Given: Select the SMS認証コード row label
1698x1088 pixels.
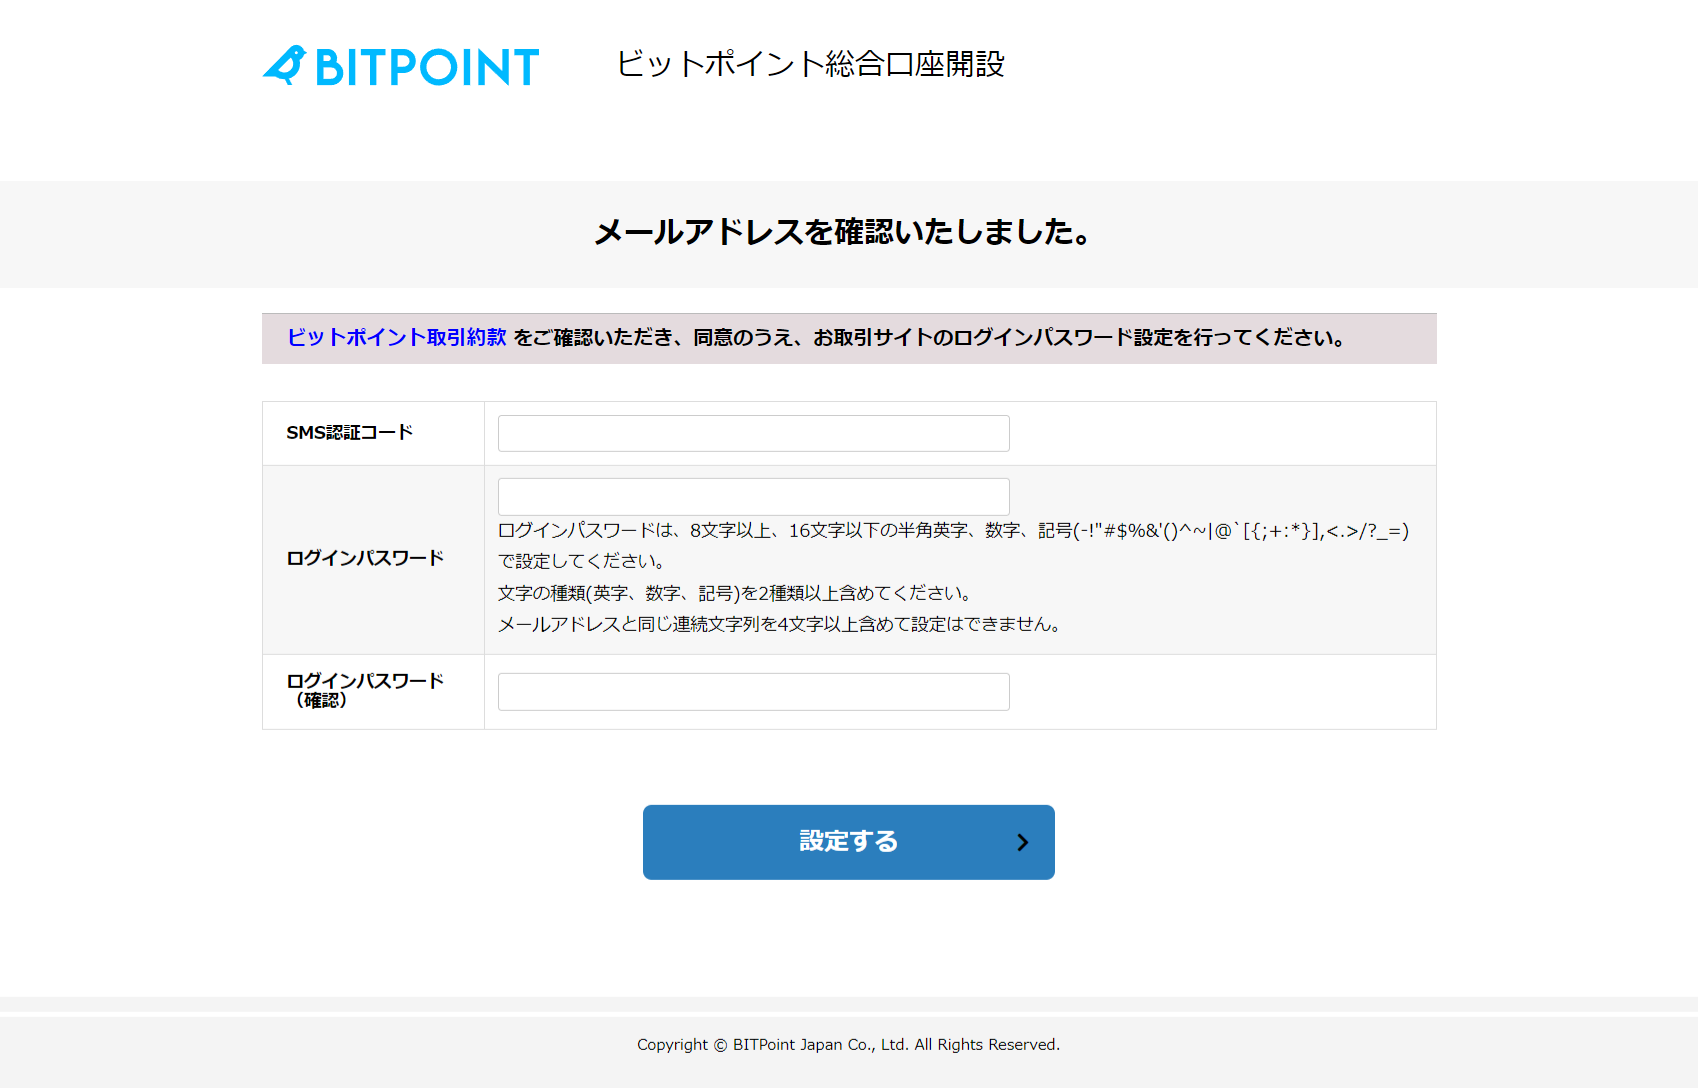Looking at the screenshot, I should [349, 433].
